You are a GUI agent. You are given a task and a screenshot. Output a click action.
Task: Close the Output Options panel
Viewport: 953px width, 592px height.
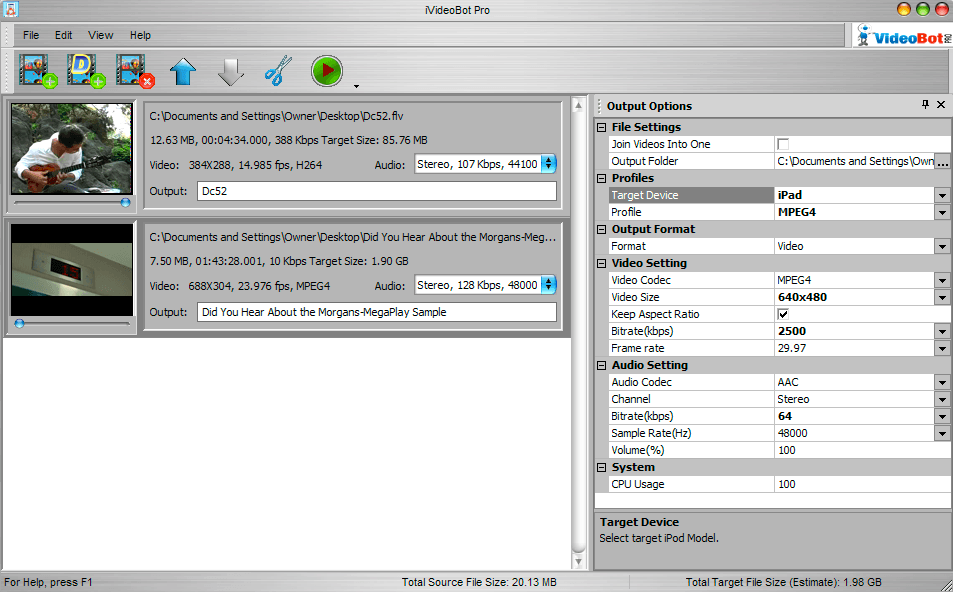941,105
